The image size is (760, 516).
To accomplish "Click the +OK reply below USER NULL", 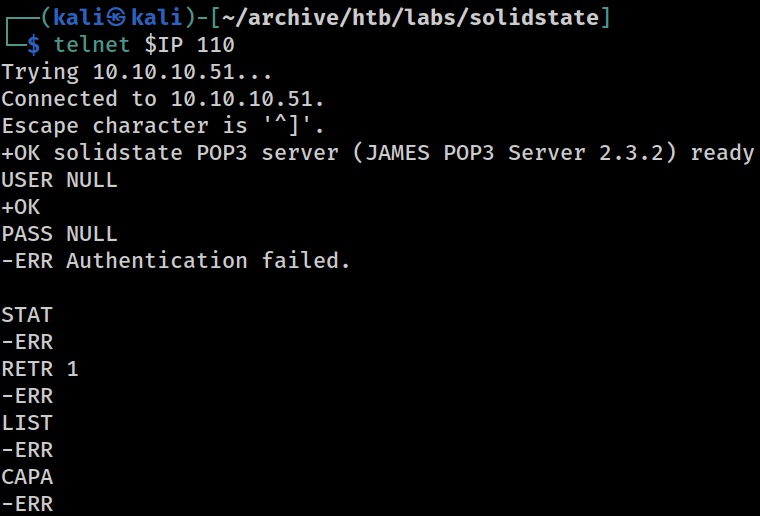I will (21, 207).
